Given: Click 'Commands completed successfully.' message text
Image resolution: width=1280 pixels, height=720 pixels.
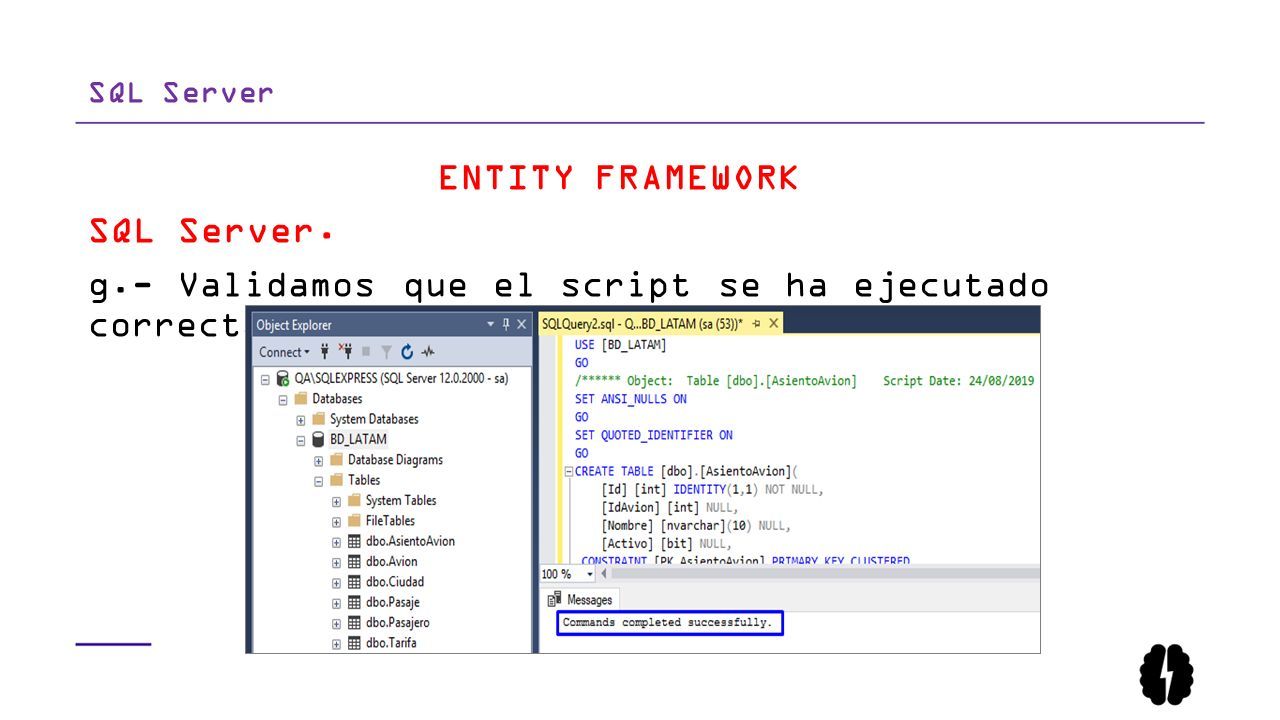Looking at the screenshot, I should click(667, 623).
